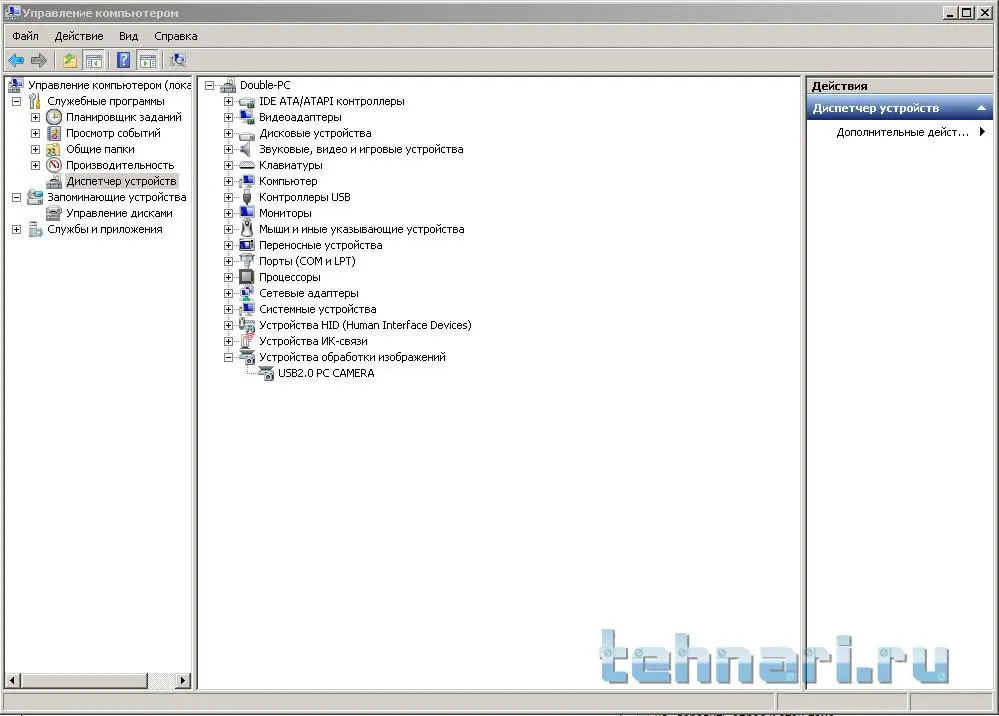This screenshot has width=999, height=716.
Task: Select USB2.0 PC CAMERA device
Action: click(326, 373)
